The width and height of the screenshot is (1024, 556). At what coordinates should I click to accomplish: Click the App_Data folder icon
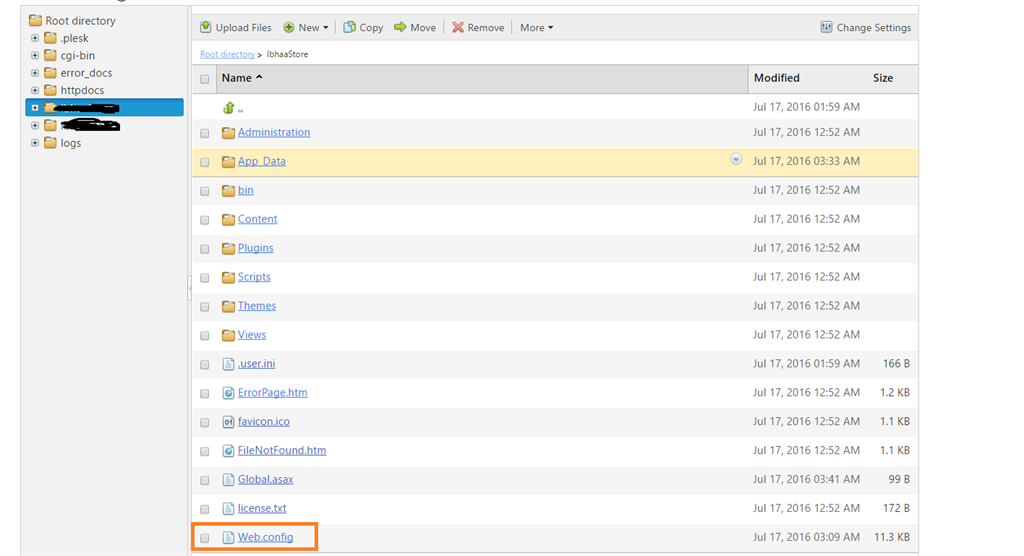pos(228,161)
